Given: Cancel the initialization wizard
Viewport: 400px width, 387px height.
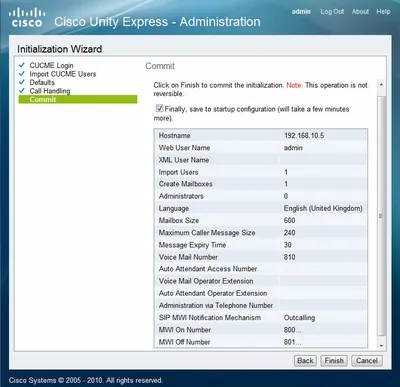Looking at the screenshot, I should [367, 361].
